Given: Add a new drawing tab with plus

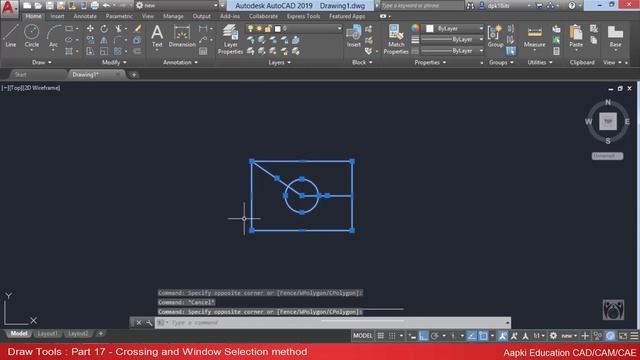Looking at the screenshot, I should pos(134,75).
